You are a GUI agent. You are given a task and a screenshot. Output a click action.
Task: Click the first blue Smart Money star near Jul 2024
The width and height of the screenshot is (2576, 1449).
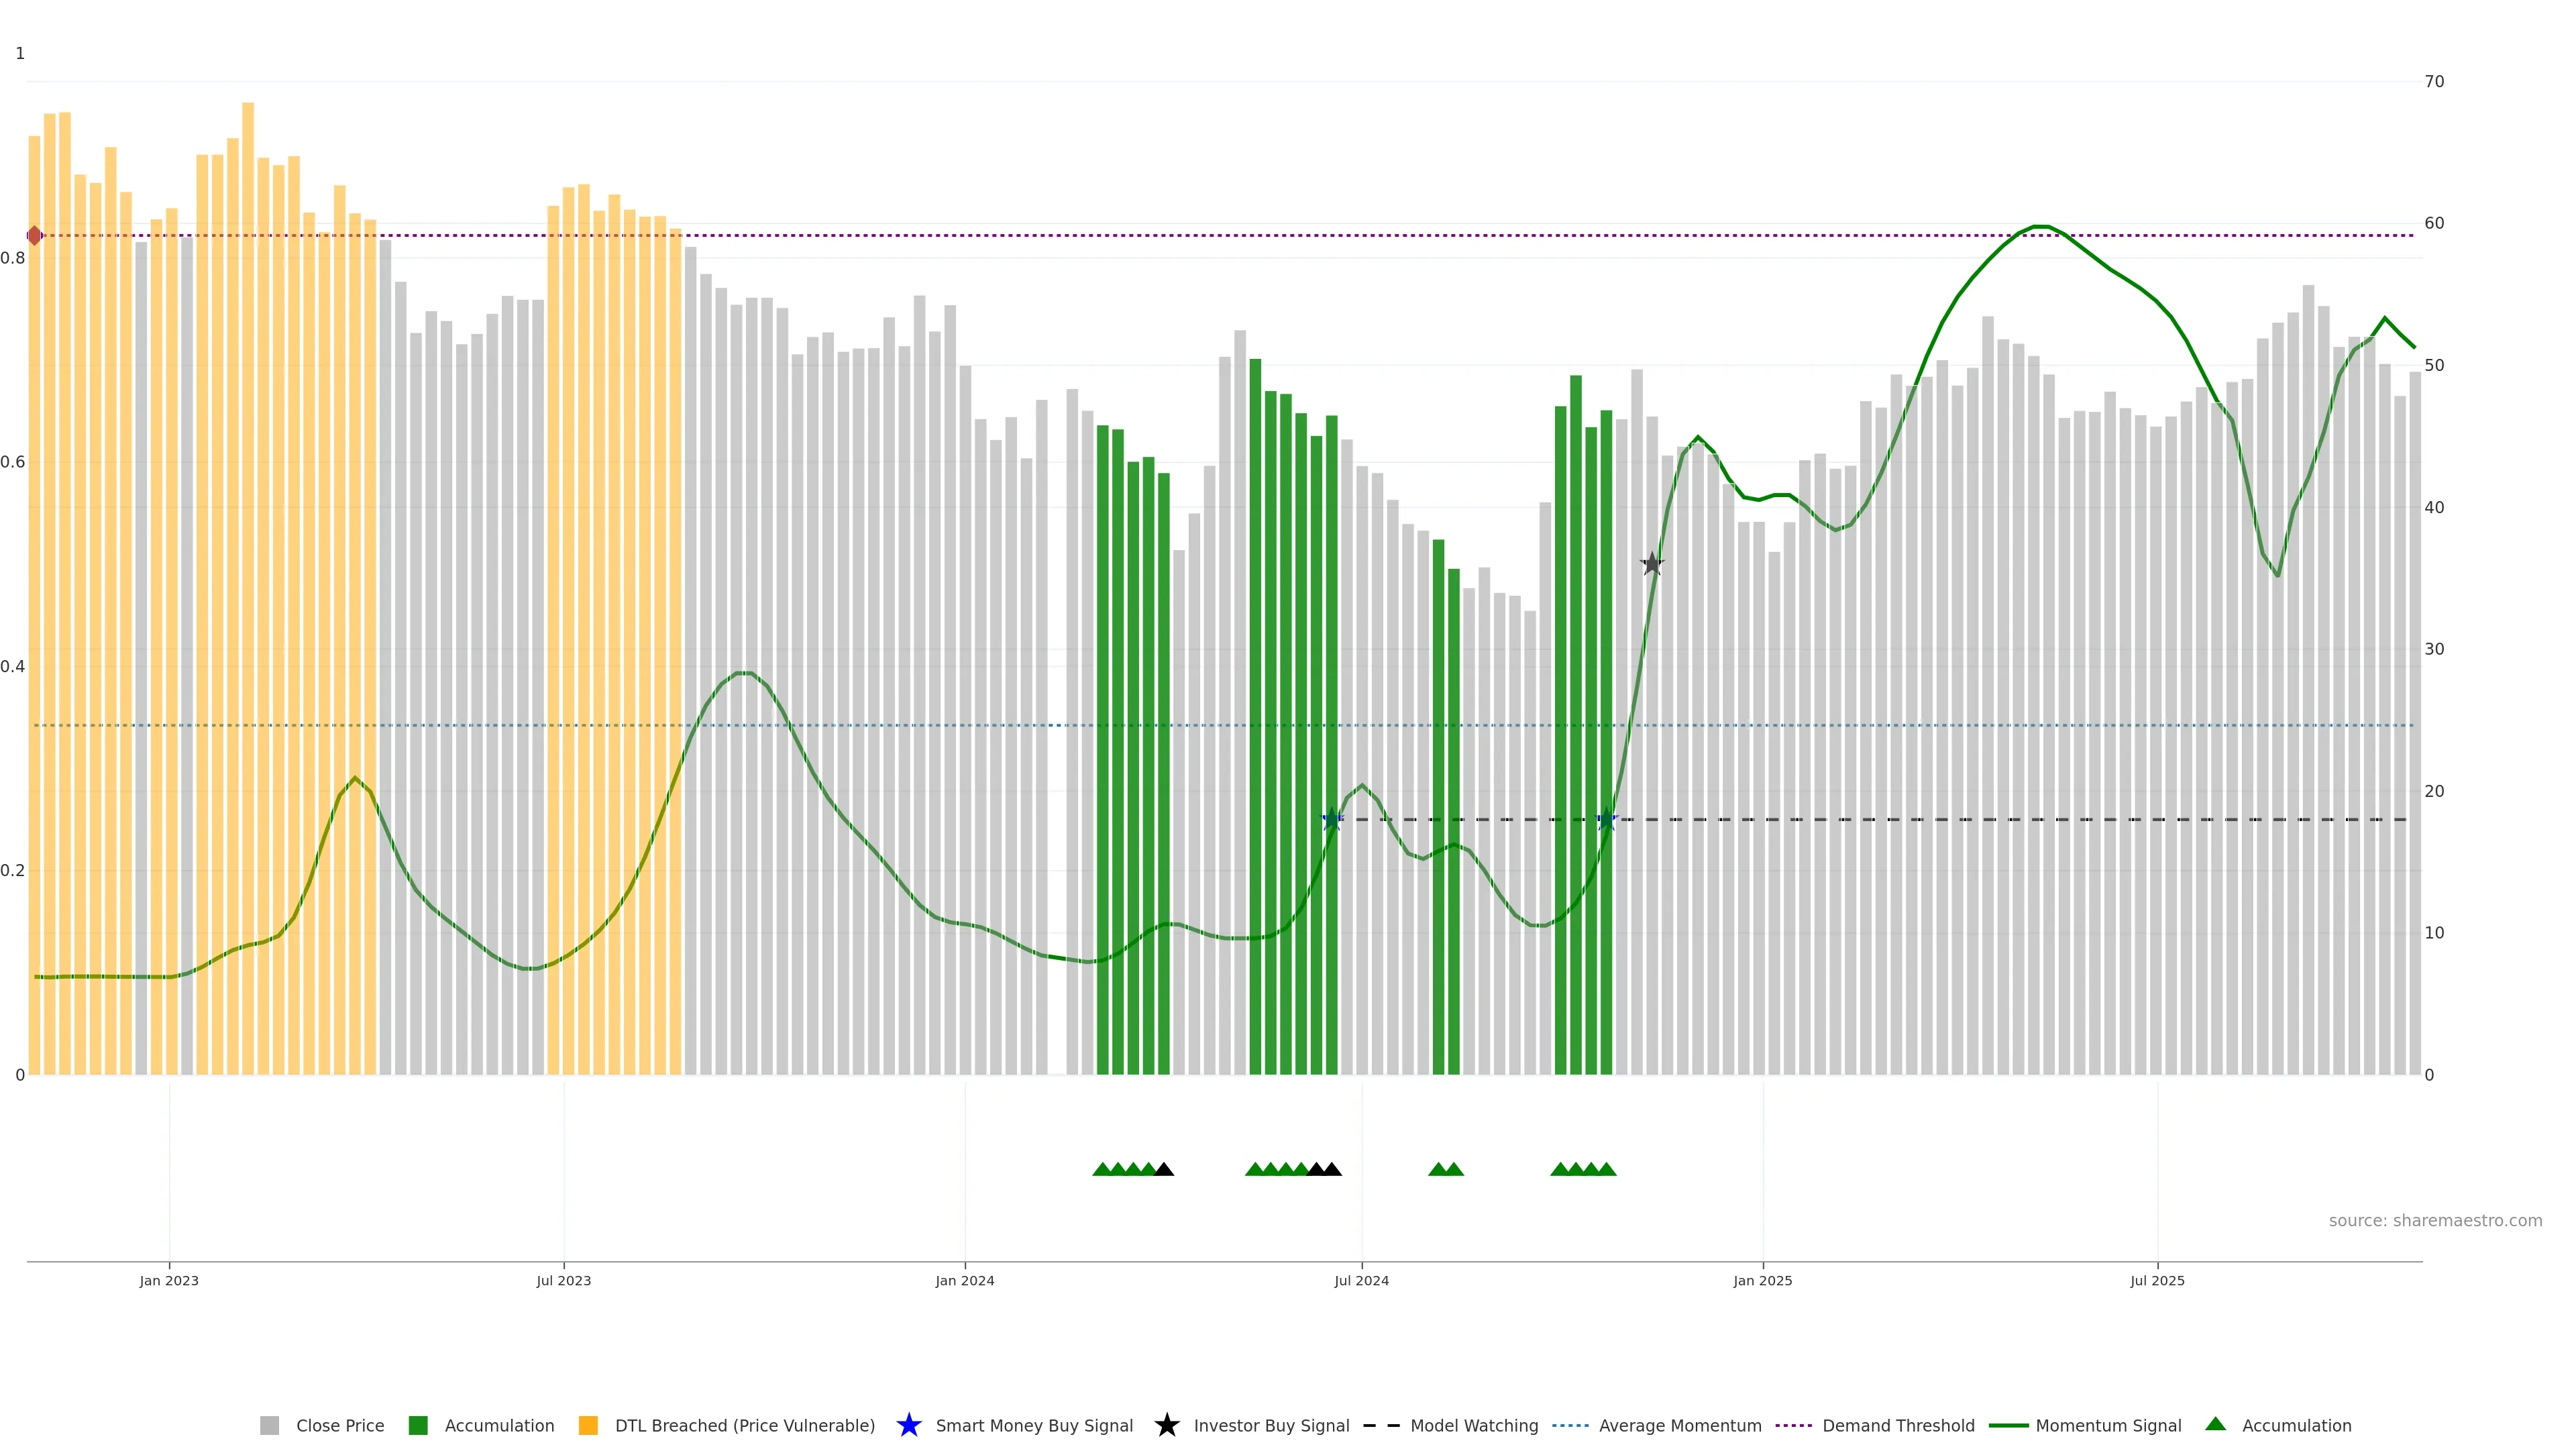coord(1332,820)
